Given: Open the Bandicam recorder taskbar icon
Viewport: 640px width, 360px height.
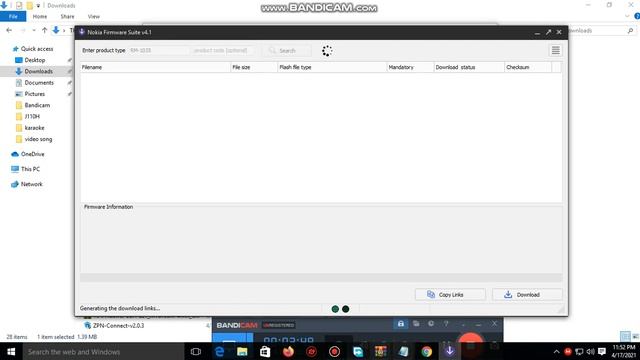Looking at the screenshot, I should coord(334,351).
